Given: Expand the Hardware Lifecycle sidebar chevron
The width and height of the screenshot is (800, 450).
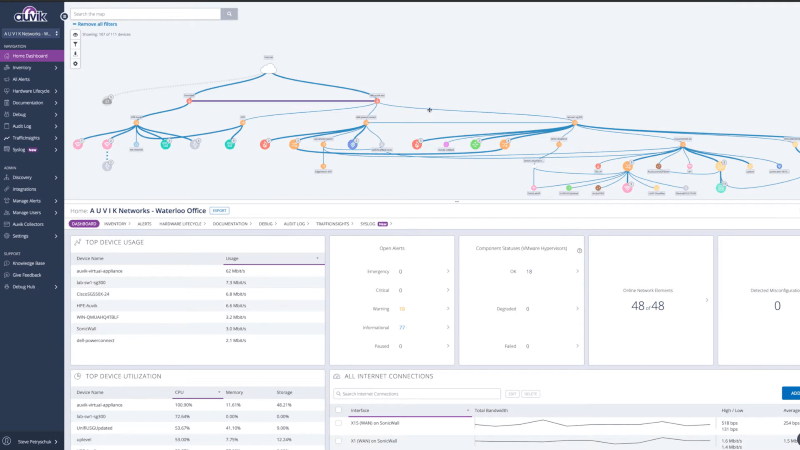Looking at the screenshot, I should [x=56, y=91].
